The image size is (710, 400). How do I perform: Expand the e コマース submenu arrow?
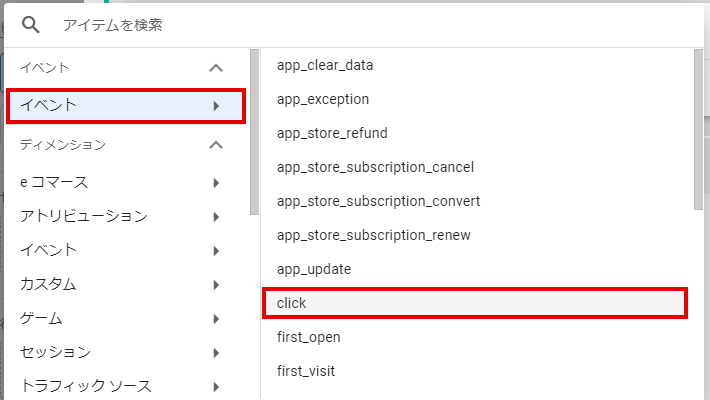[x=216, y=183]
